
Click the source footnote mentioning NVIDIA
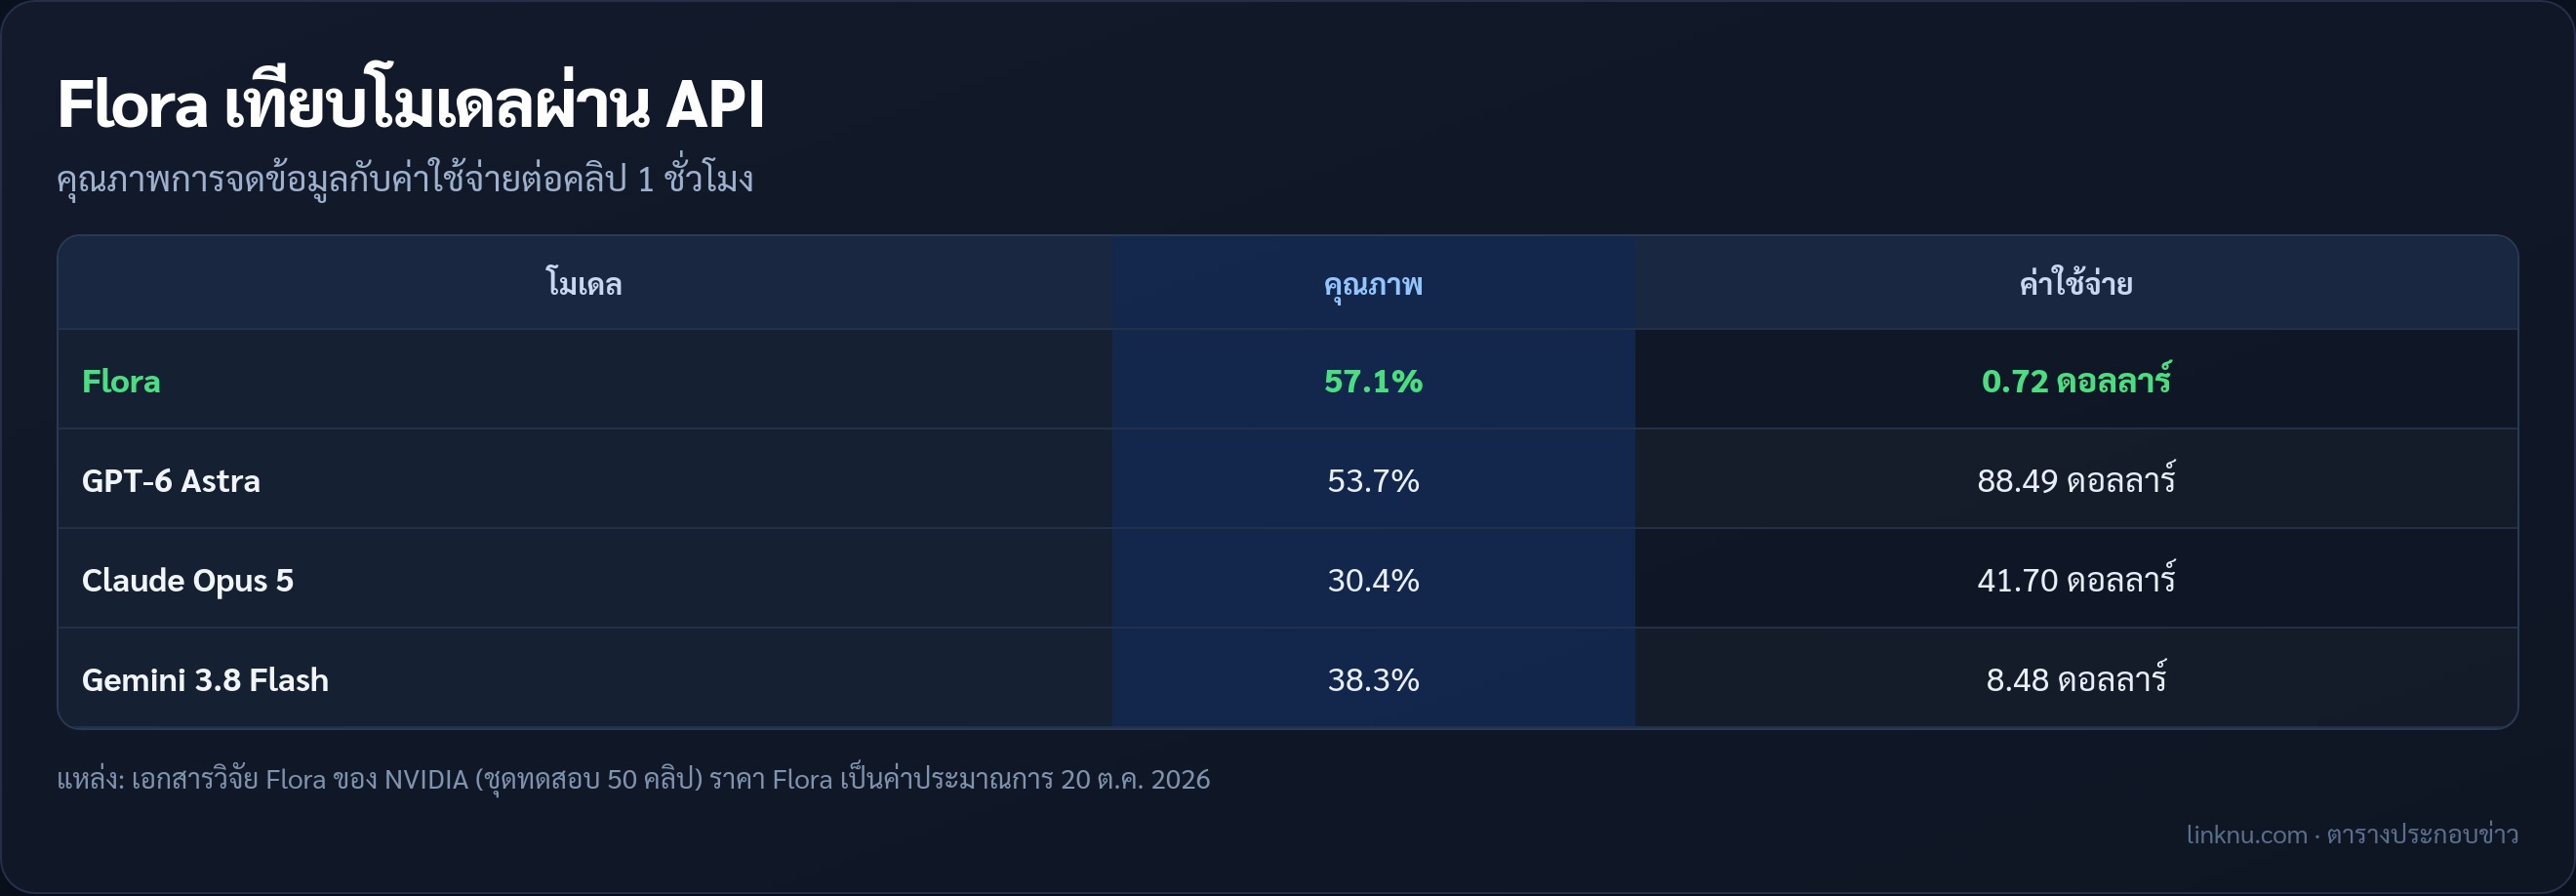tap(633, 779)
